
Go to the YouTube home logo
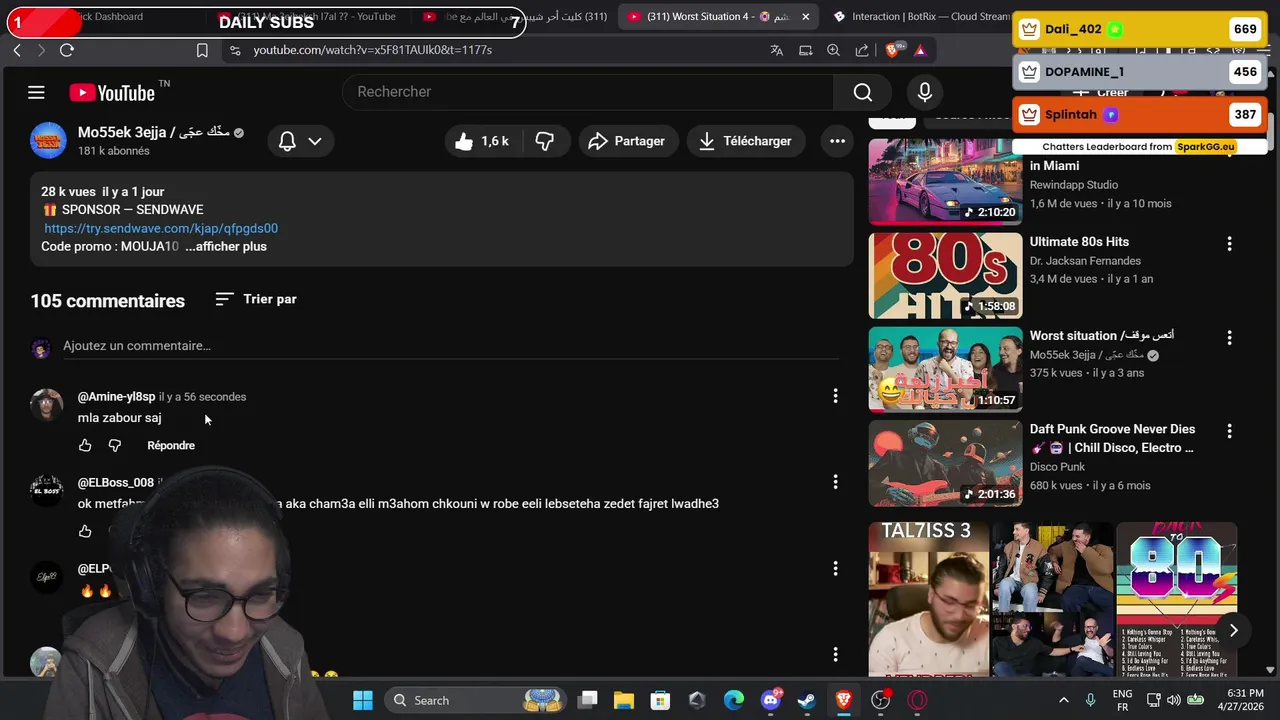pos(112,92)
